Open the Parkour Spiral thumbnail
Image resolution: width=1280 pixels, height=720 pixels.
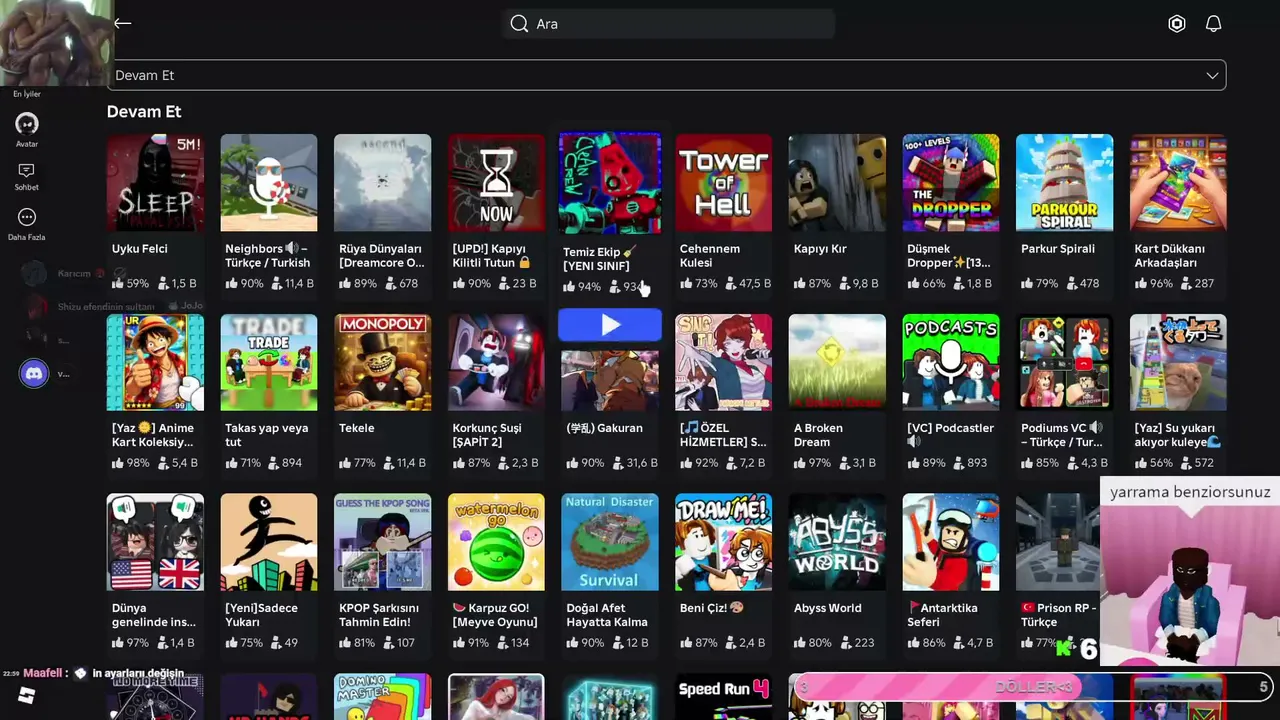(1065, 183)
